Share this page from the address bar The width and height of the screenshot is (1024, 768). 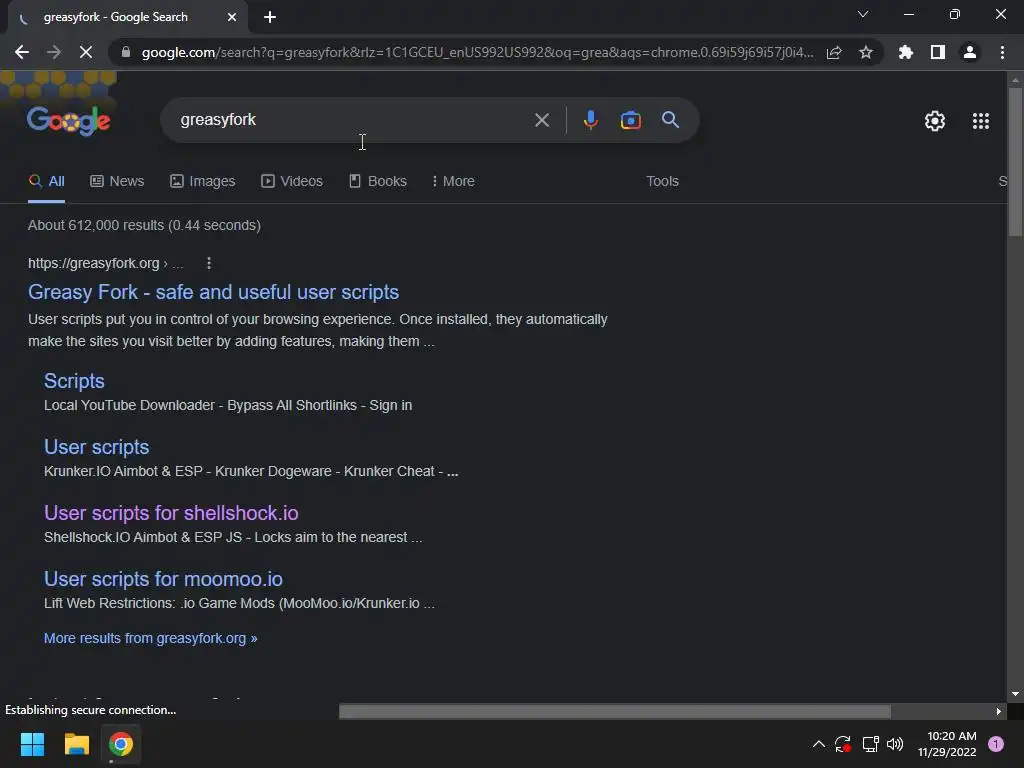(x=834, y=52)
